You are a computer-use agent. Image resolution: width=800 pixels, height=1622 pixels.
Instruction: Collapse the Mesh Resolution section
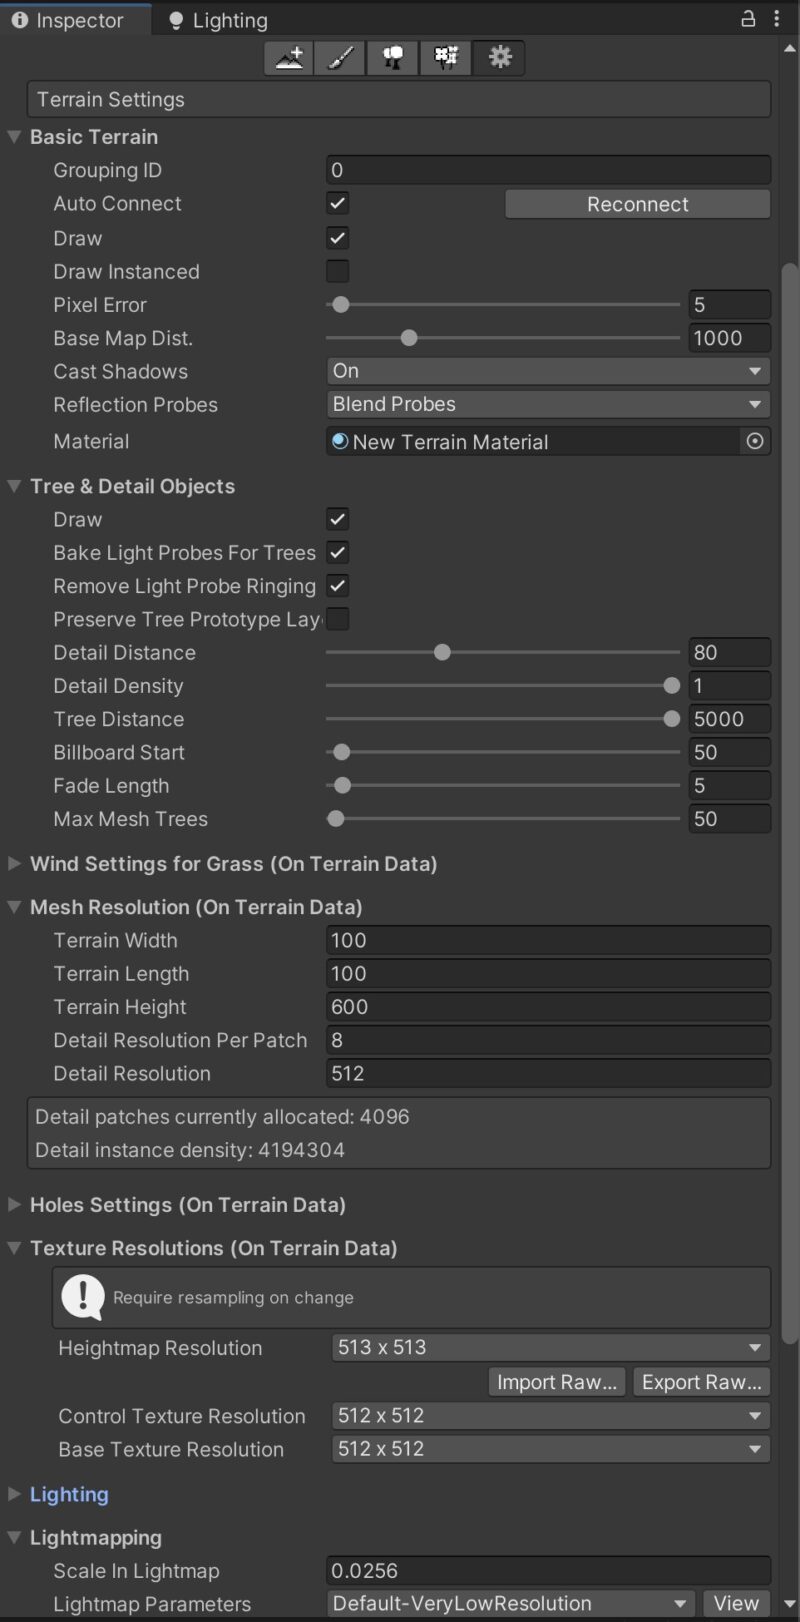(x=15, y=907)
